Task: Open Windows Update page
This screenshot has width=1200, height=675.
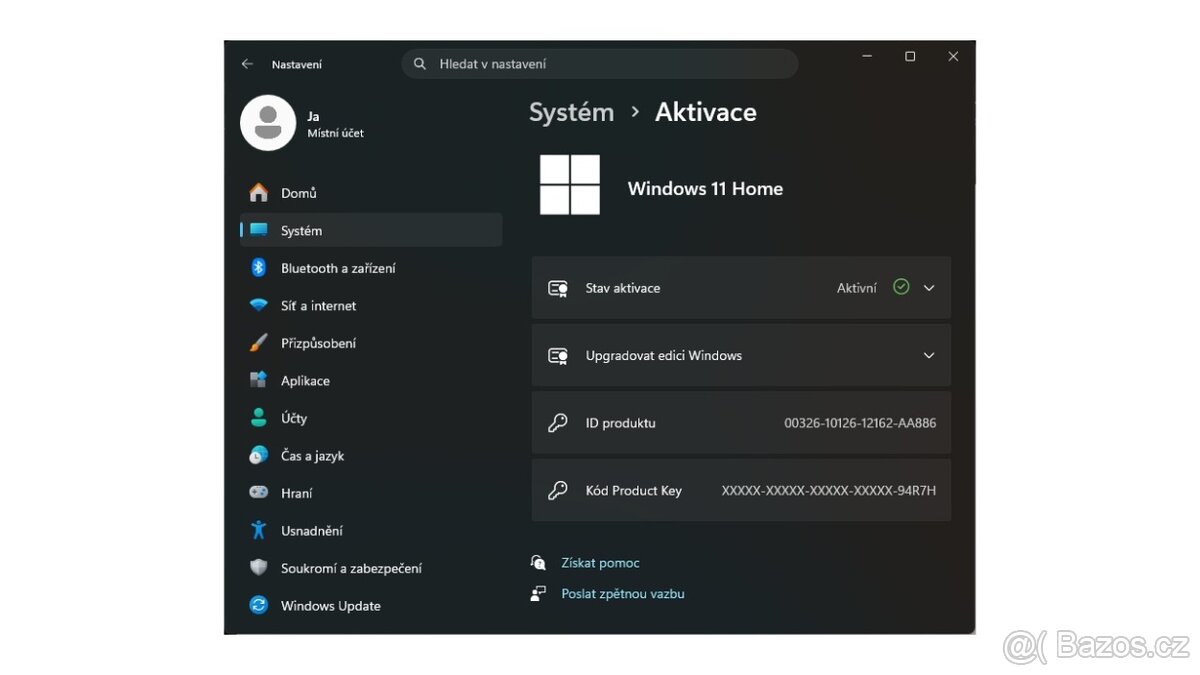Action: click(371, 606)
